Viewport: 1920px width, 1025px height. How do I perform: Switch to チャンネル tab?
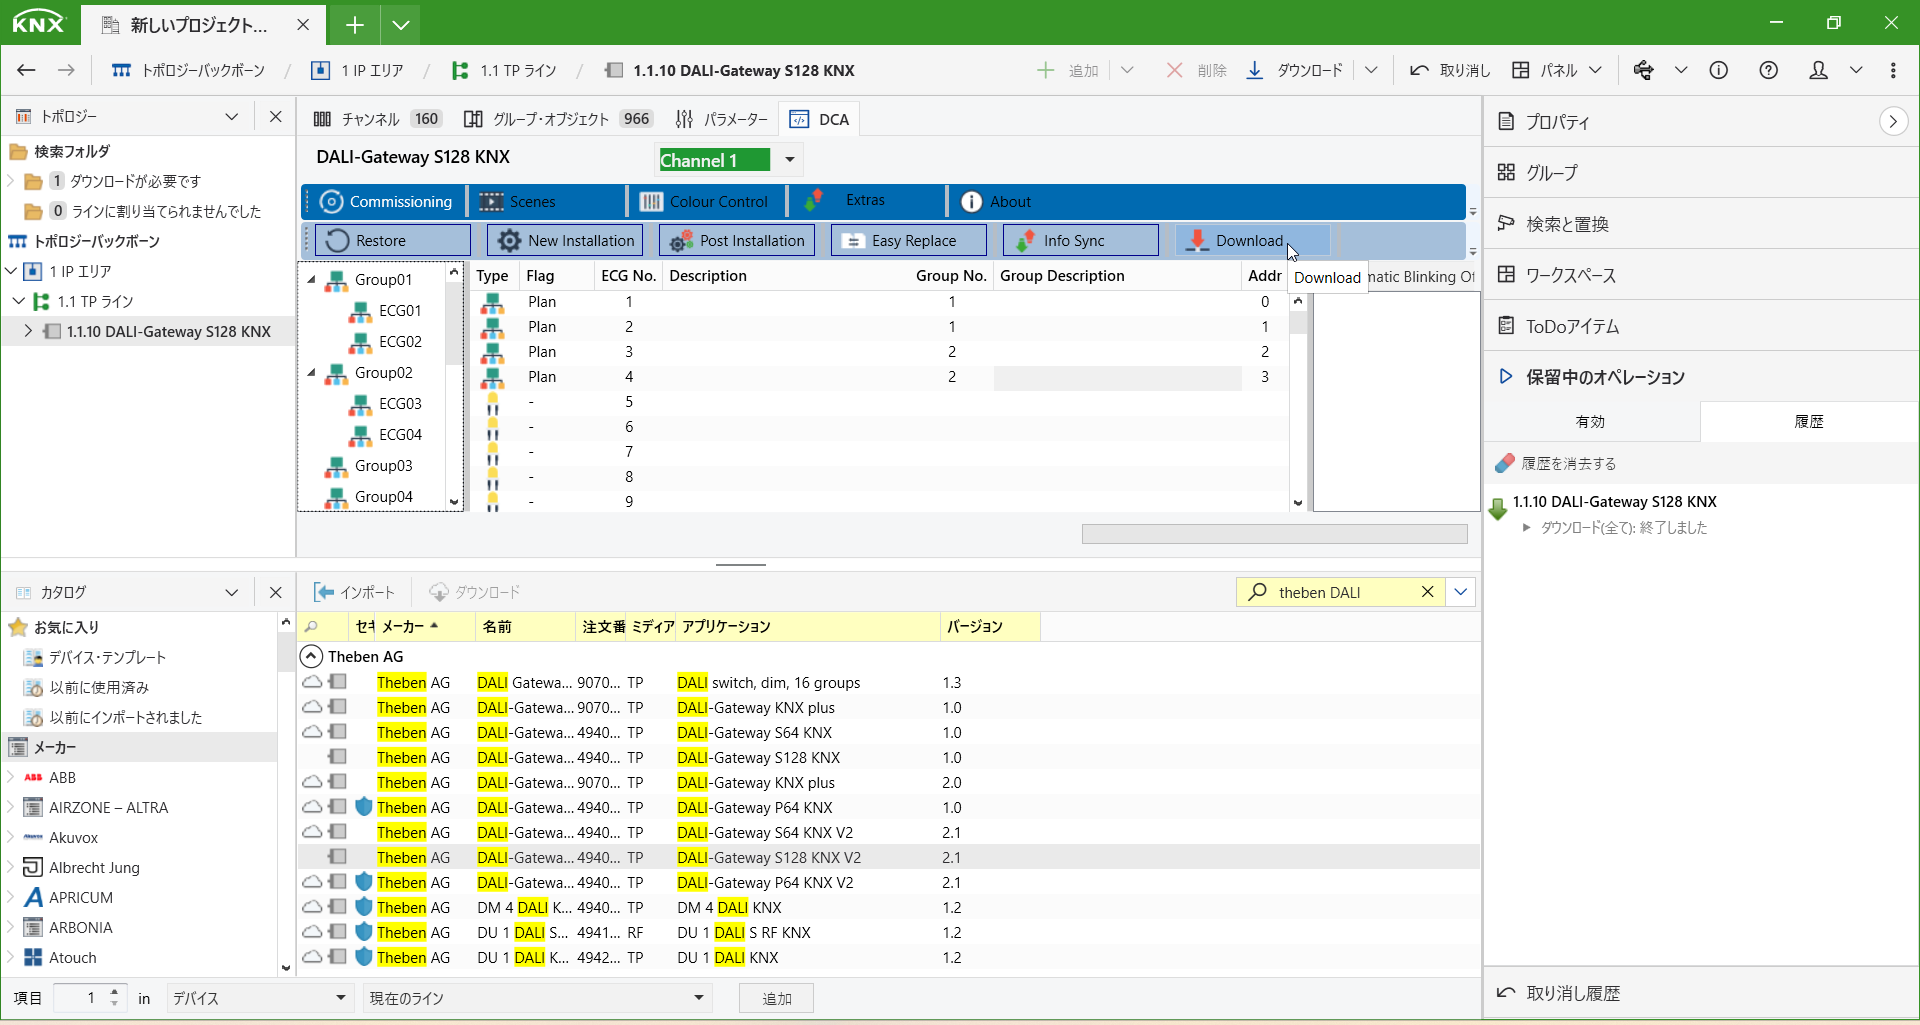pos(377,119)
